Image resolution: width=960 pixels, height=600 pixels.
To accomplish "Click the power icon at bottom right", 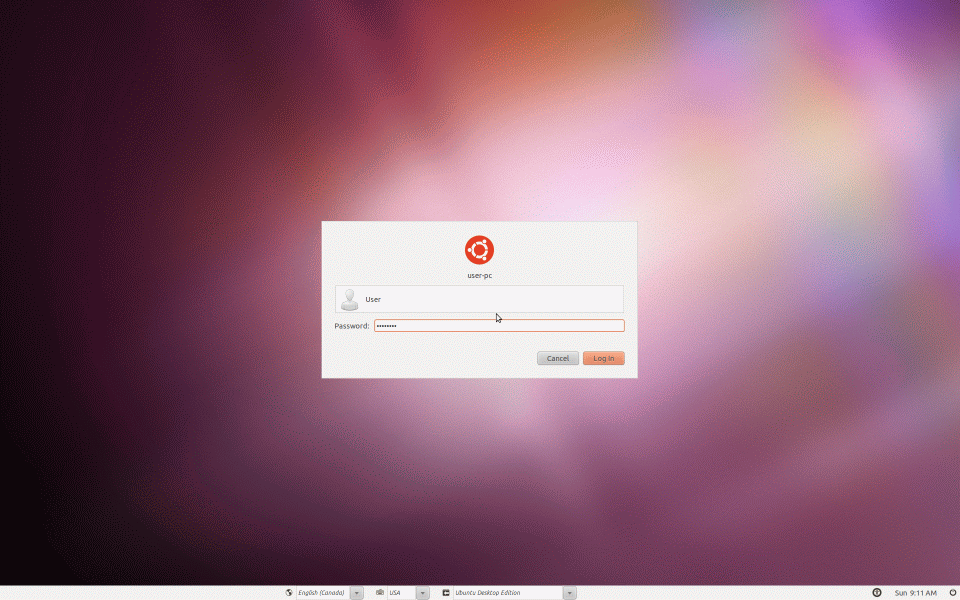I will pyautogui.click(x=950, y=592).
